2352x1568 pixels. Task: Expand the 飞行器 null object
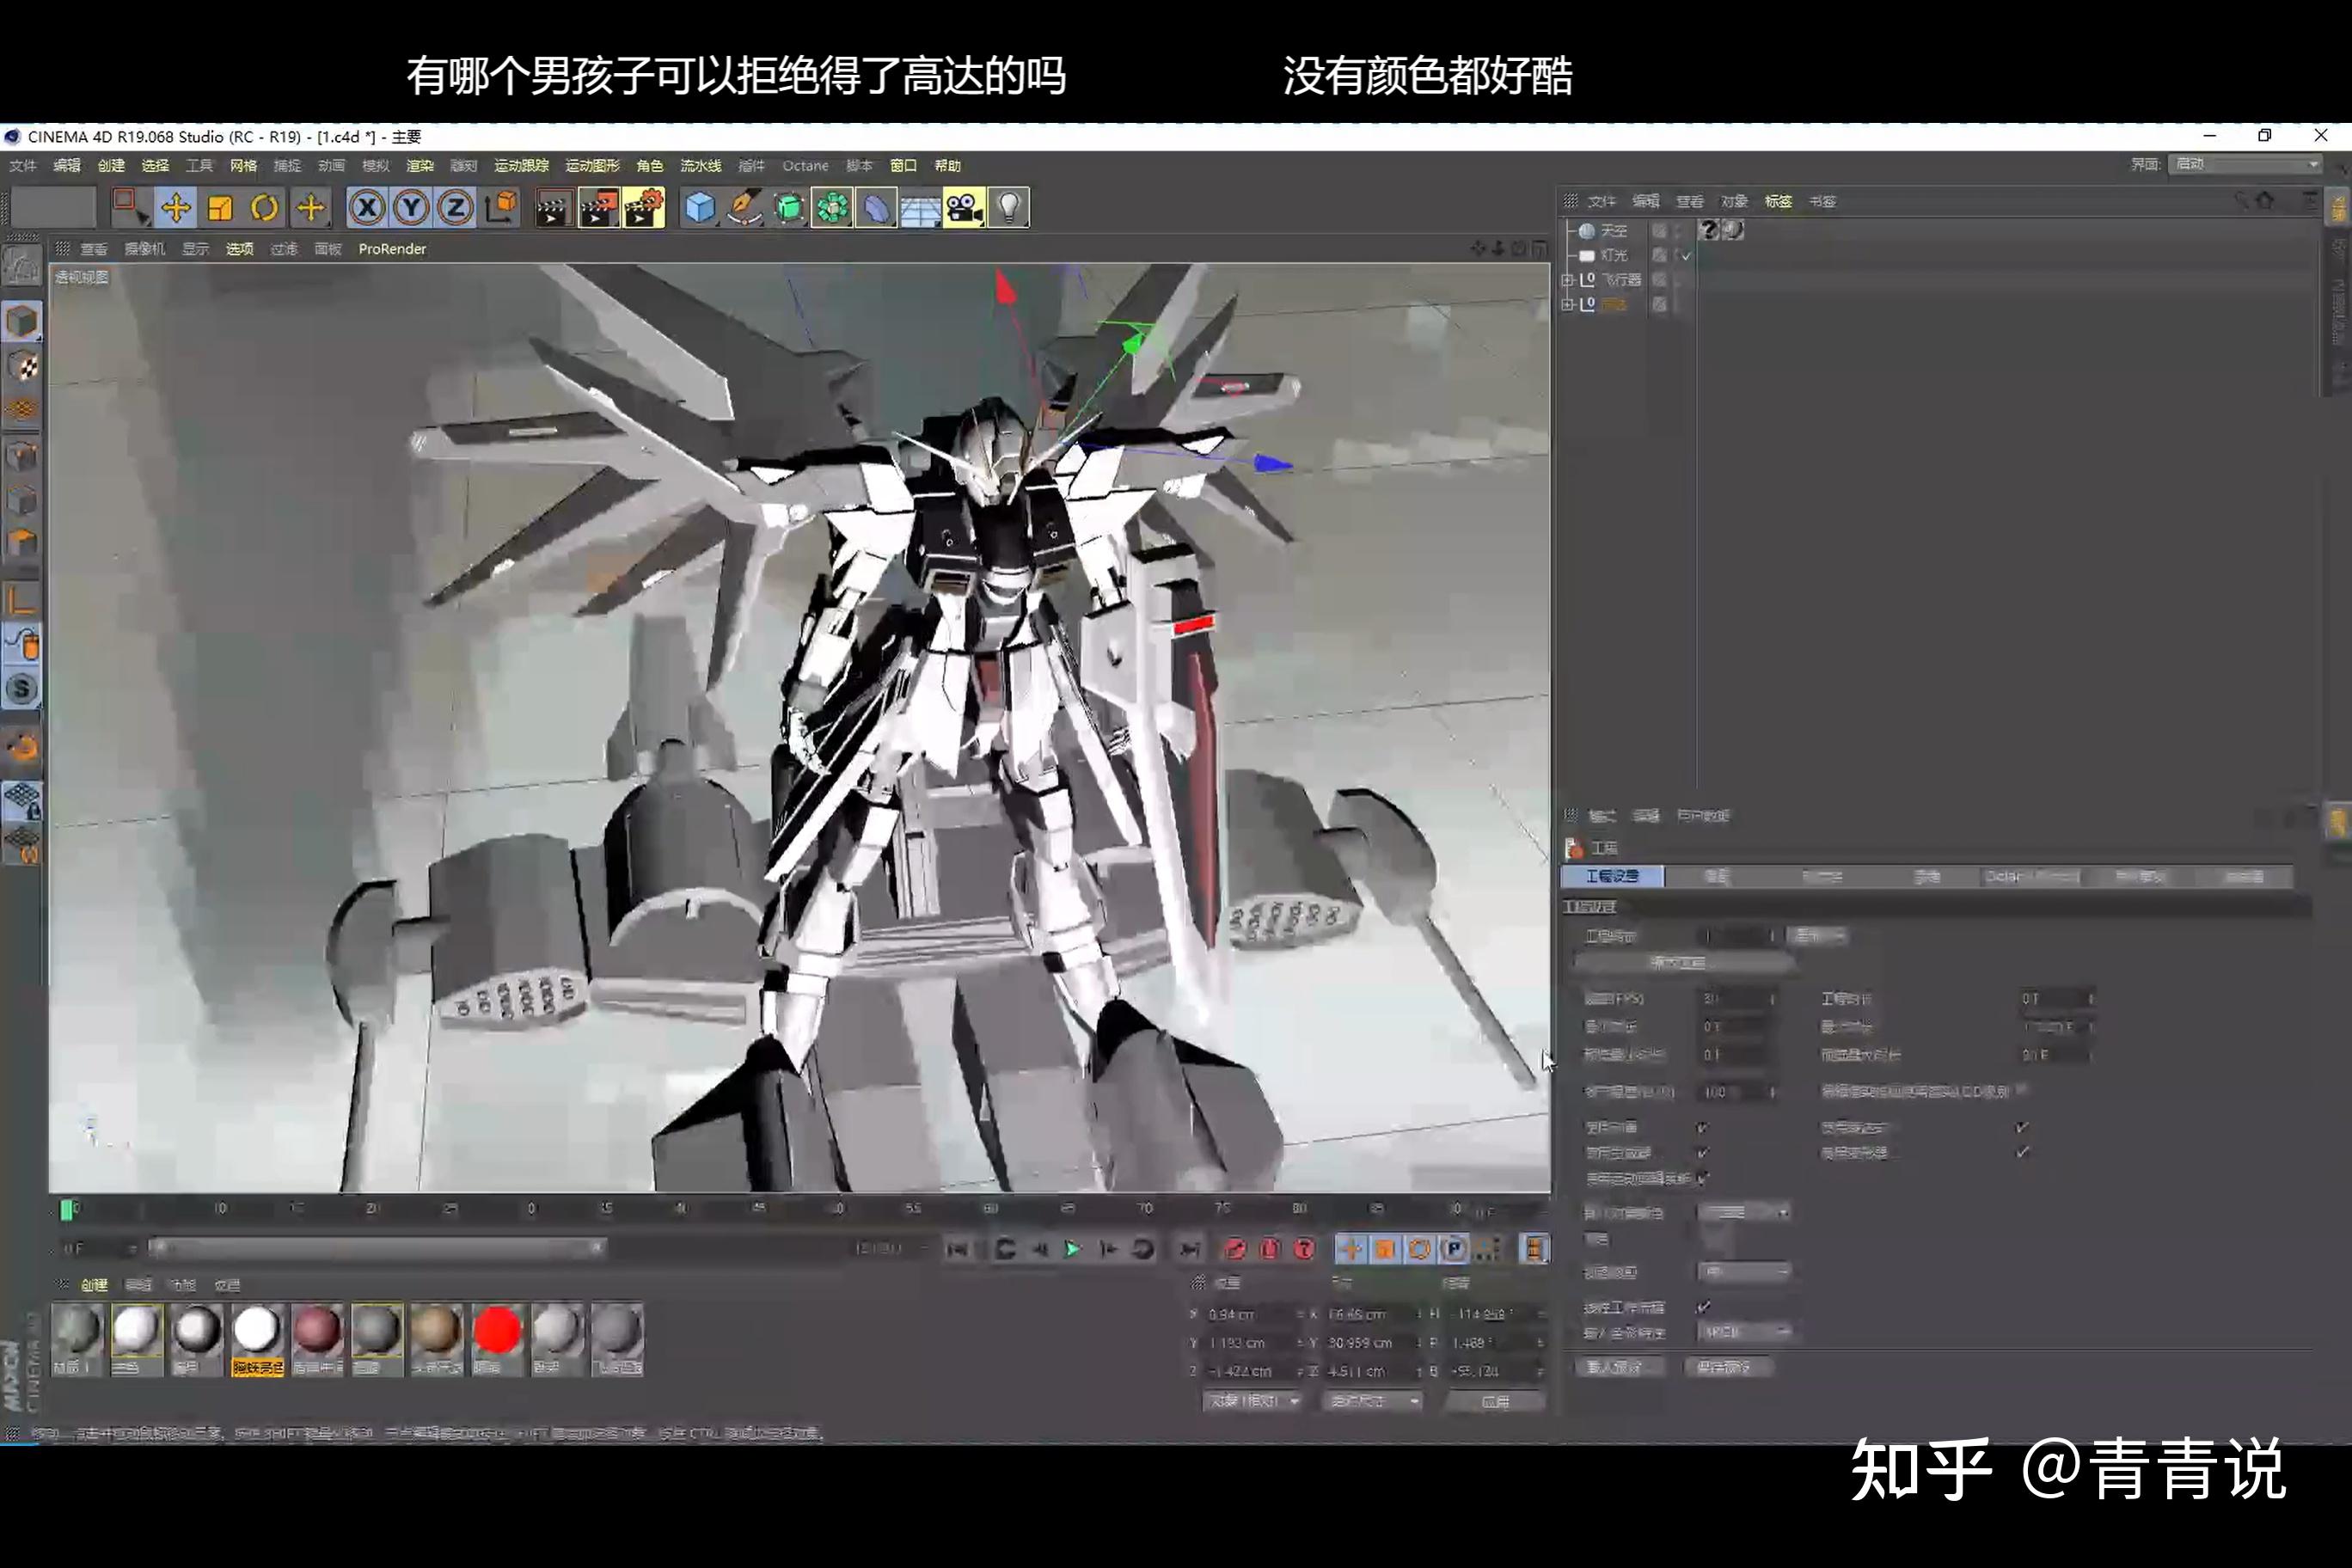click(1568, 280)
